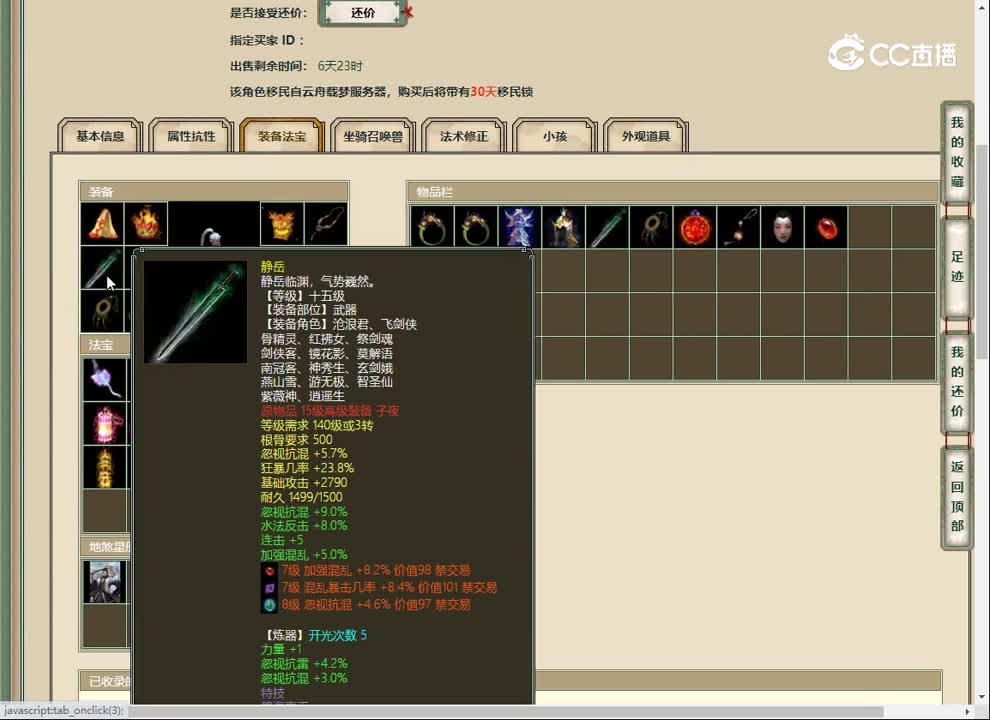This screenshot has width=990, height=720.
Task: Select the pink lantern 法宝 icon
Action: [104, 422]
